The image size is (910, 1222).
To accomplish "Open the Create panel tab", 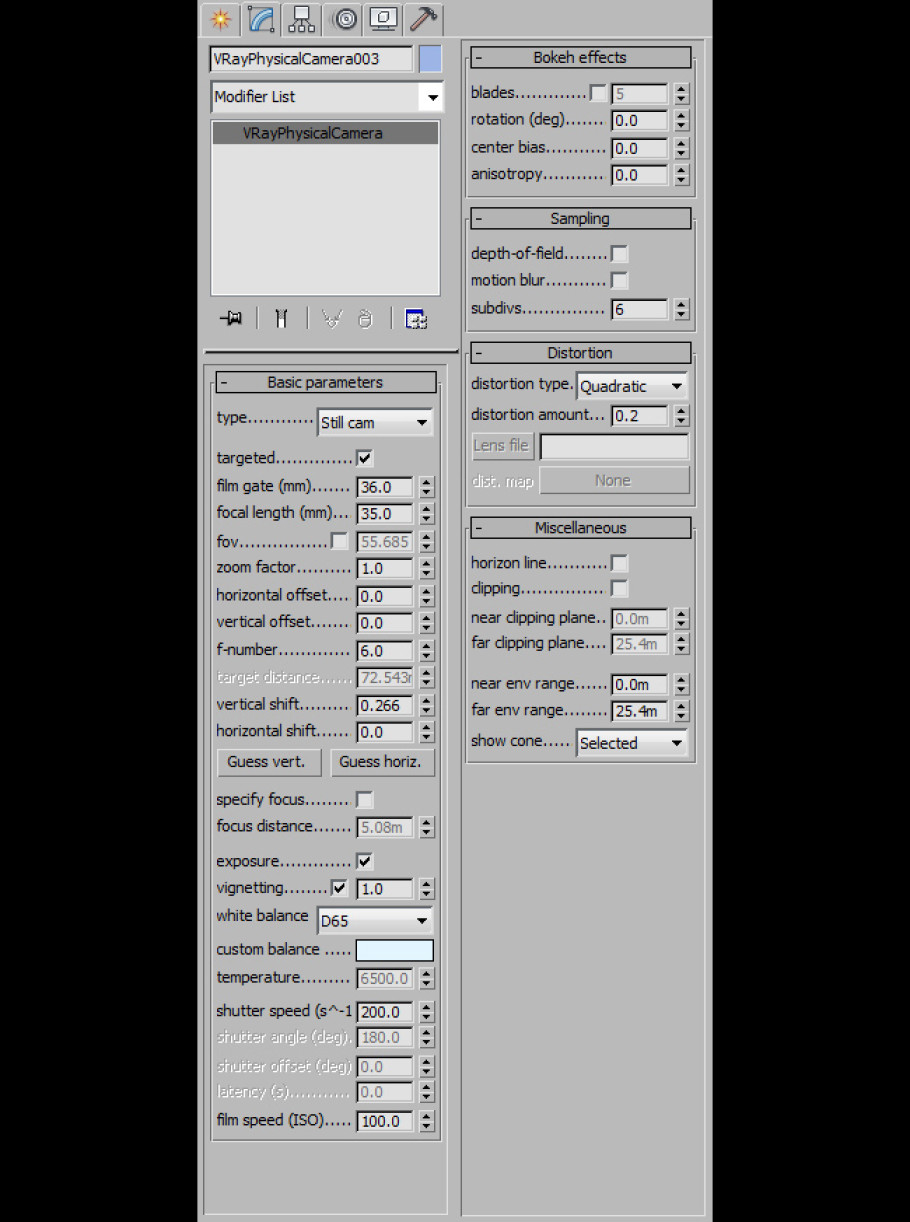I will point(220,19).
